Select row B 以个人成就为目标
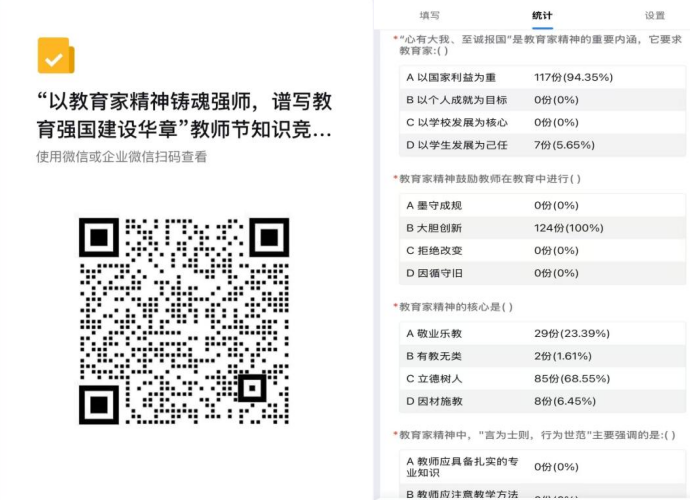The width and height of the screenshot is (690, 500). 542,100
